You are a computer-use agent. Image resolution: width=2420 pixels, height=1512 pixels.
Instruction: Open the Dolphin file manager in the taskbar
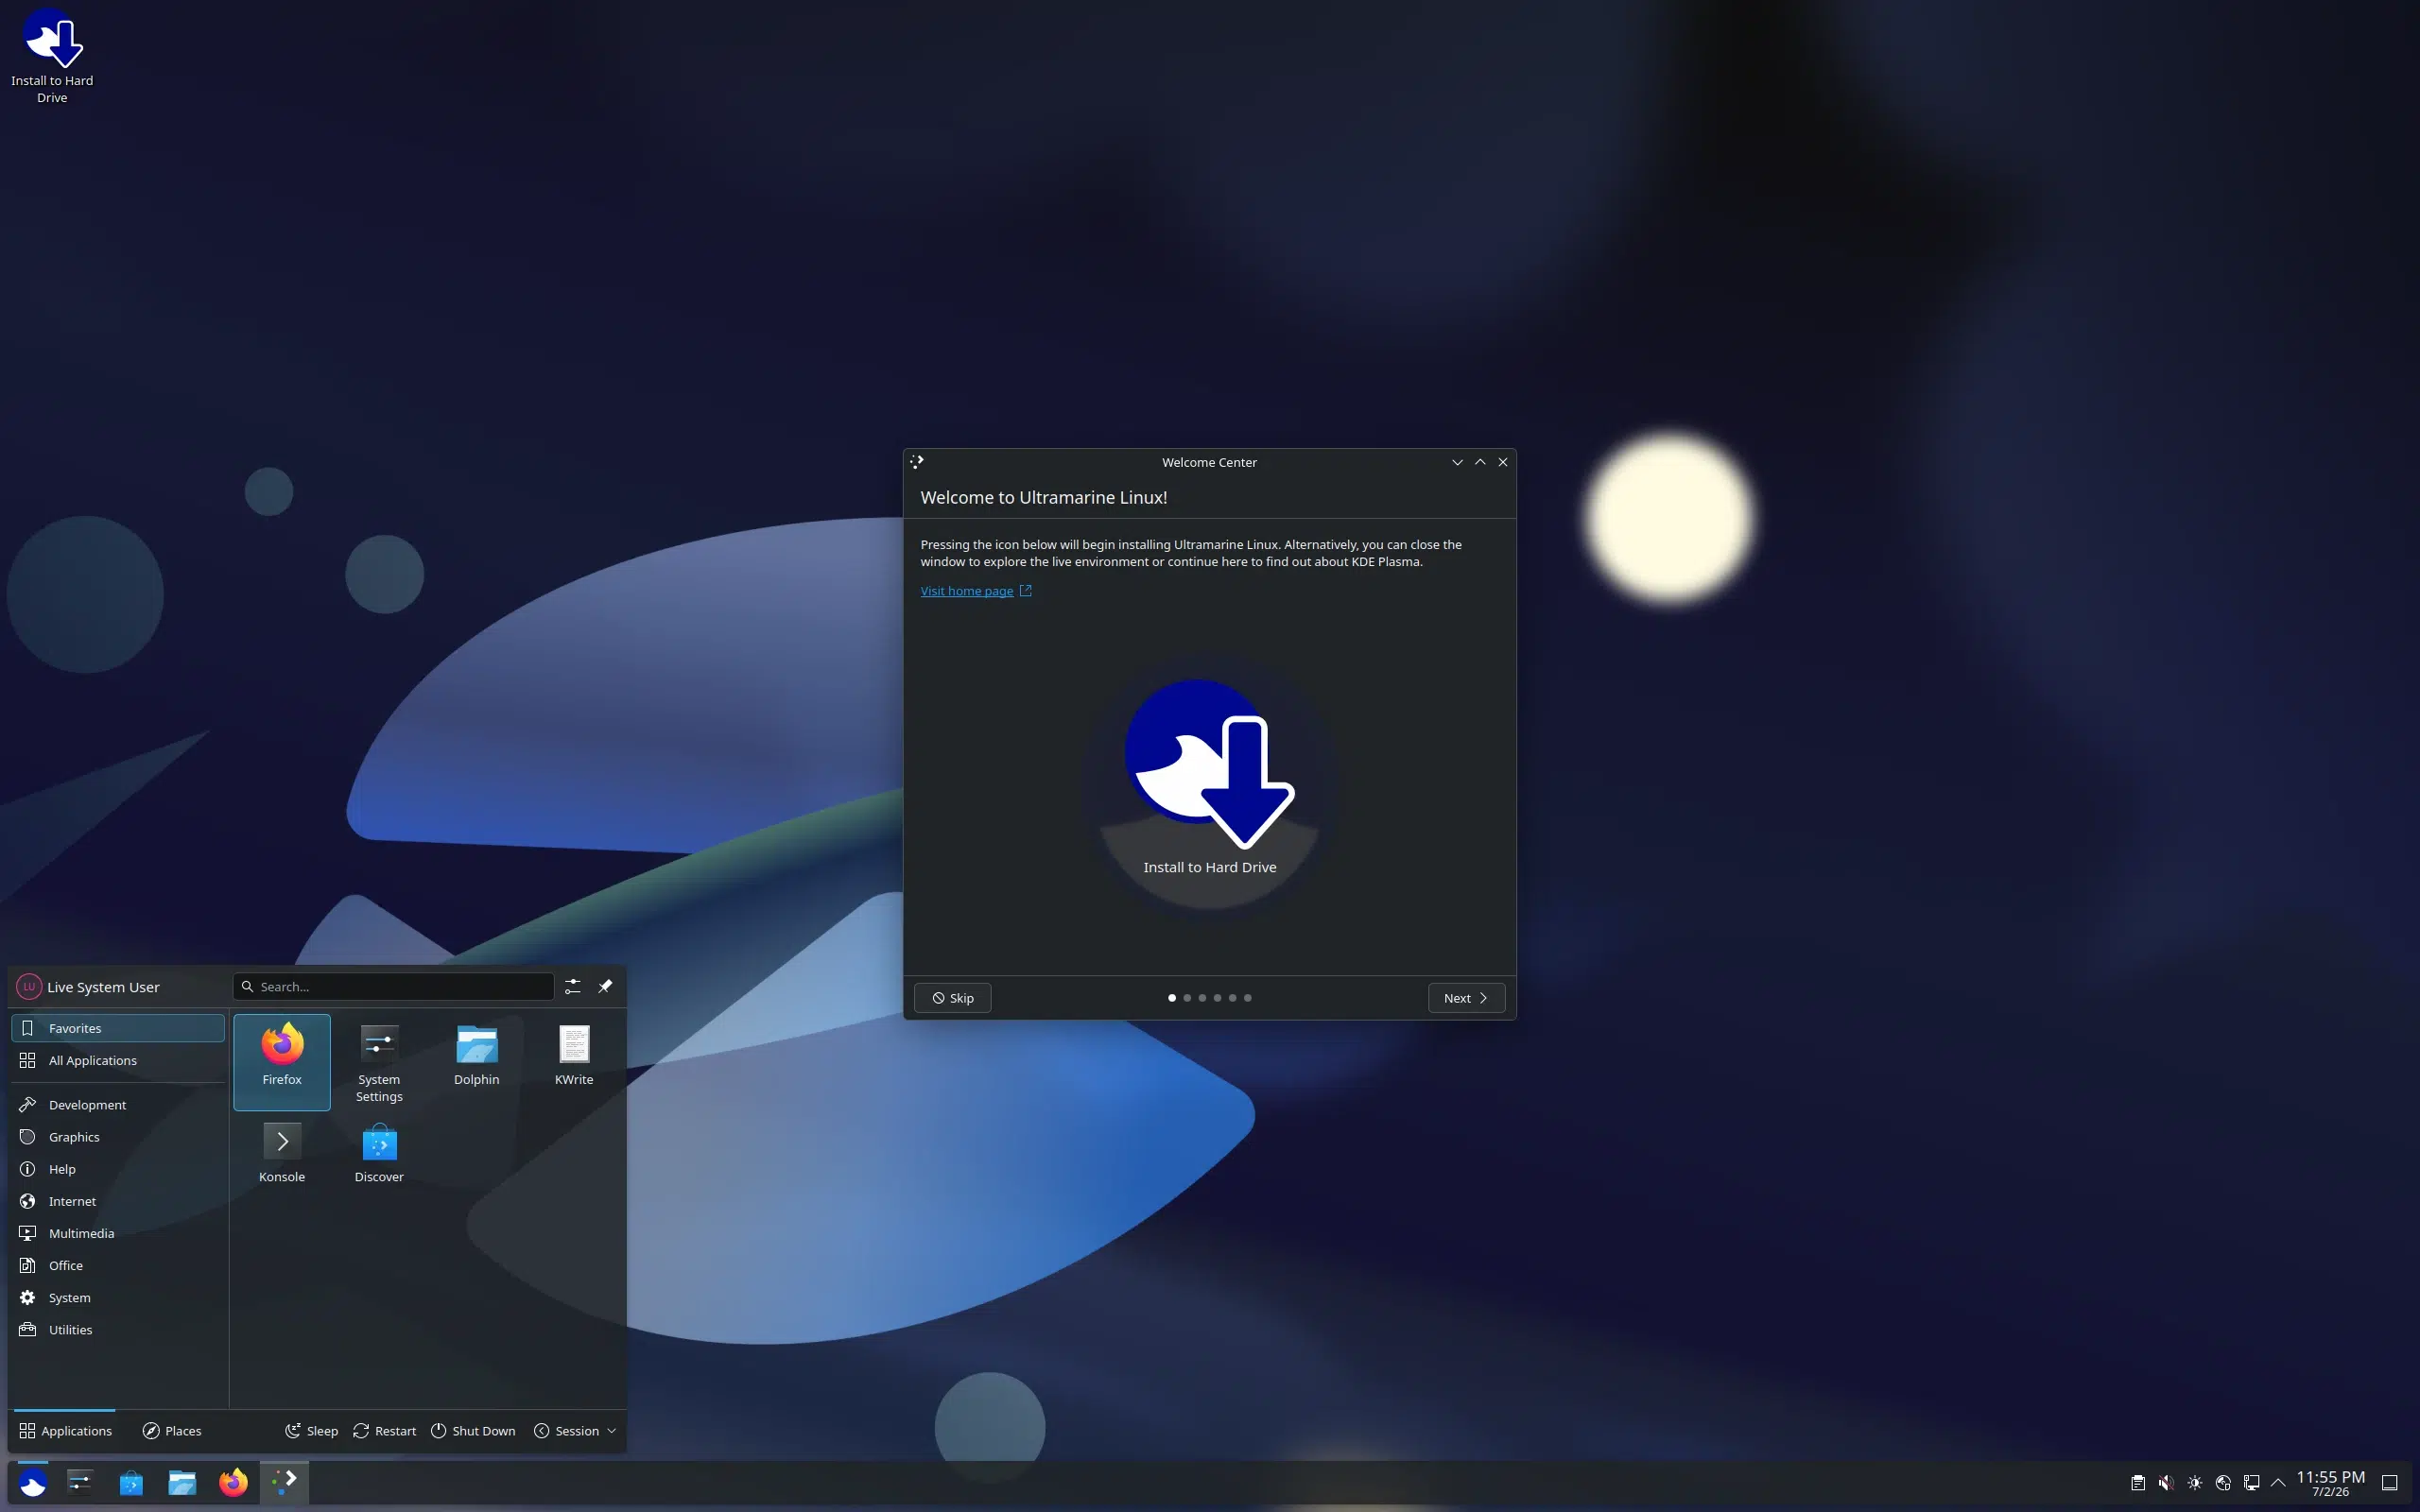pos(182,1482)
